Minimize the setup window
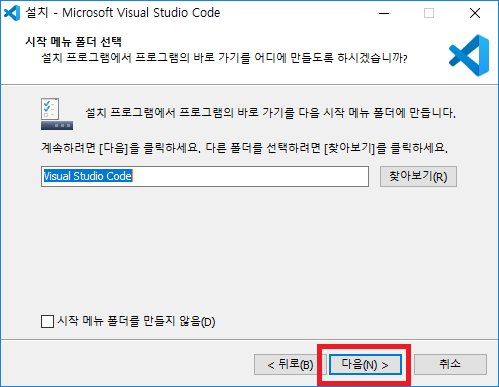Viewport: 499px width, 387px height. pos(384,13)
